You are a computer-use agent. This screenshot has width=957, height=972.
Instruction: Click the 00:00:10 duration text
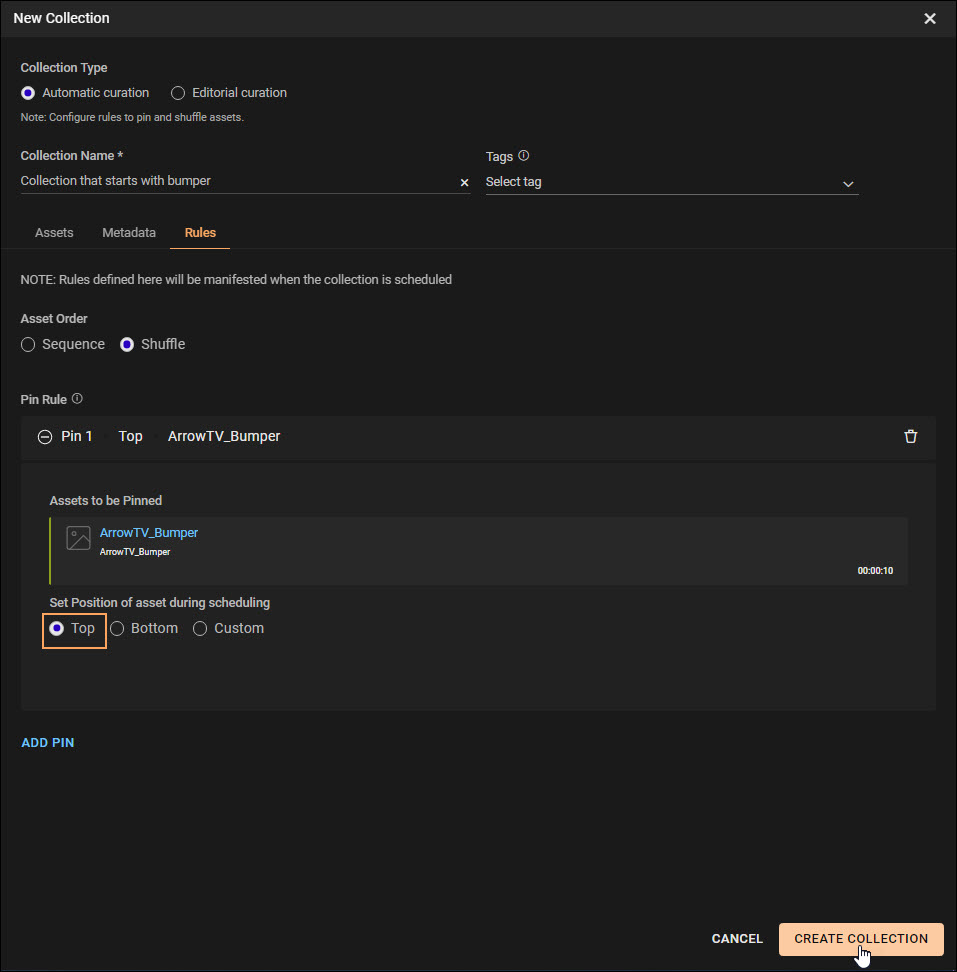click(x=875, y=570)
